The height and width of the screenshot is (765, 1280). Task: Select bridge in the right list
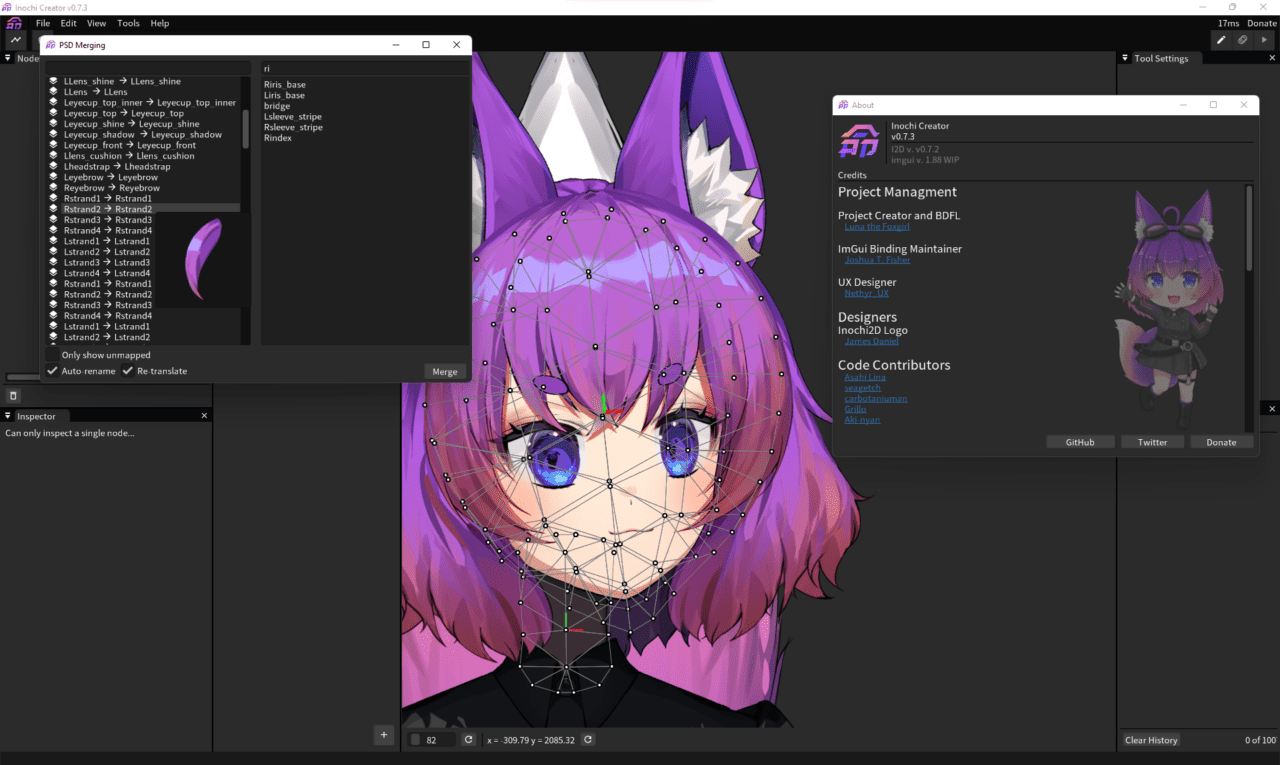(x=277, y=106)
